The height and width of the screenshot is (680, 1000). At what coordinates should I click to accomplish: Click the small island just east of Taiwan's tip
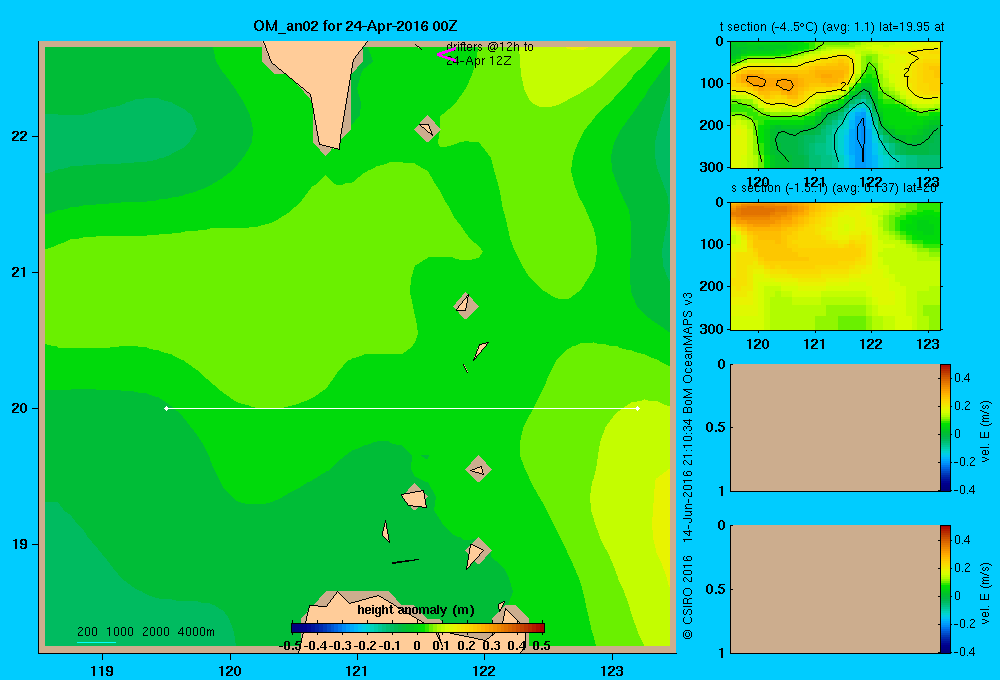pyautogui.click(x=427, y=129)
